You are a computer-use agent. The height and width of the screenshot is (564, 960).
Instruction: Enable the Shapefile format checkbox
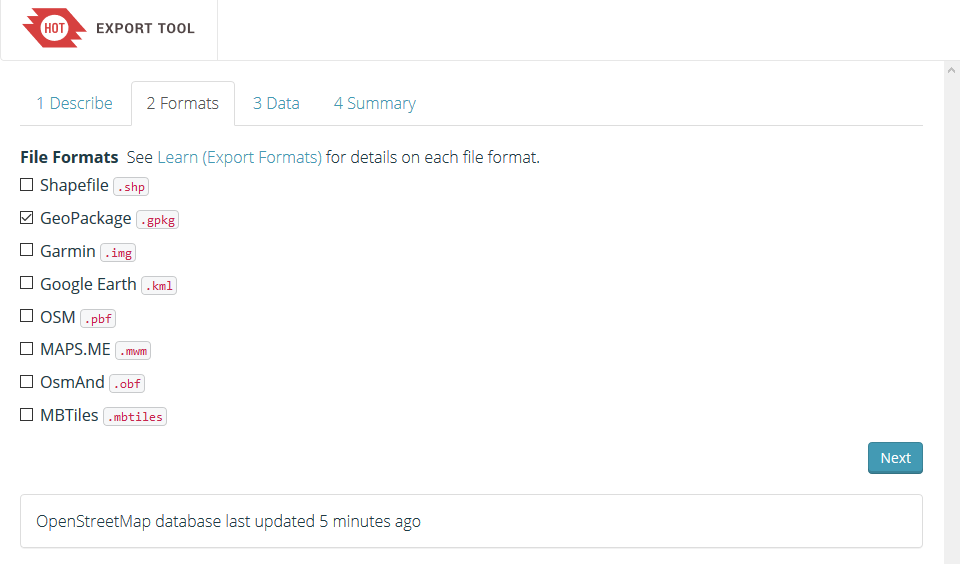[27, 185]
